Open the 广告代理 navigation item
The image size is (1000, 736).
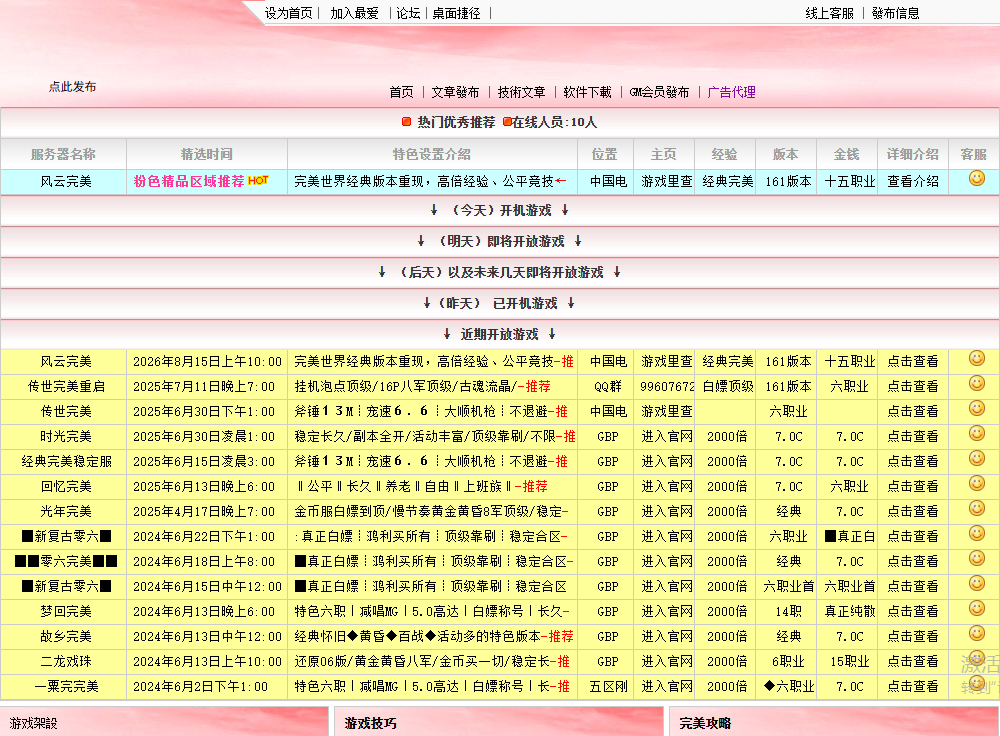[732, 92]
